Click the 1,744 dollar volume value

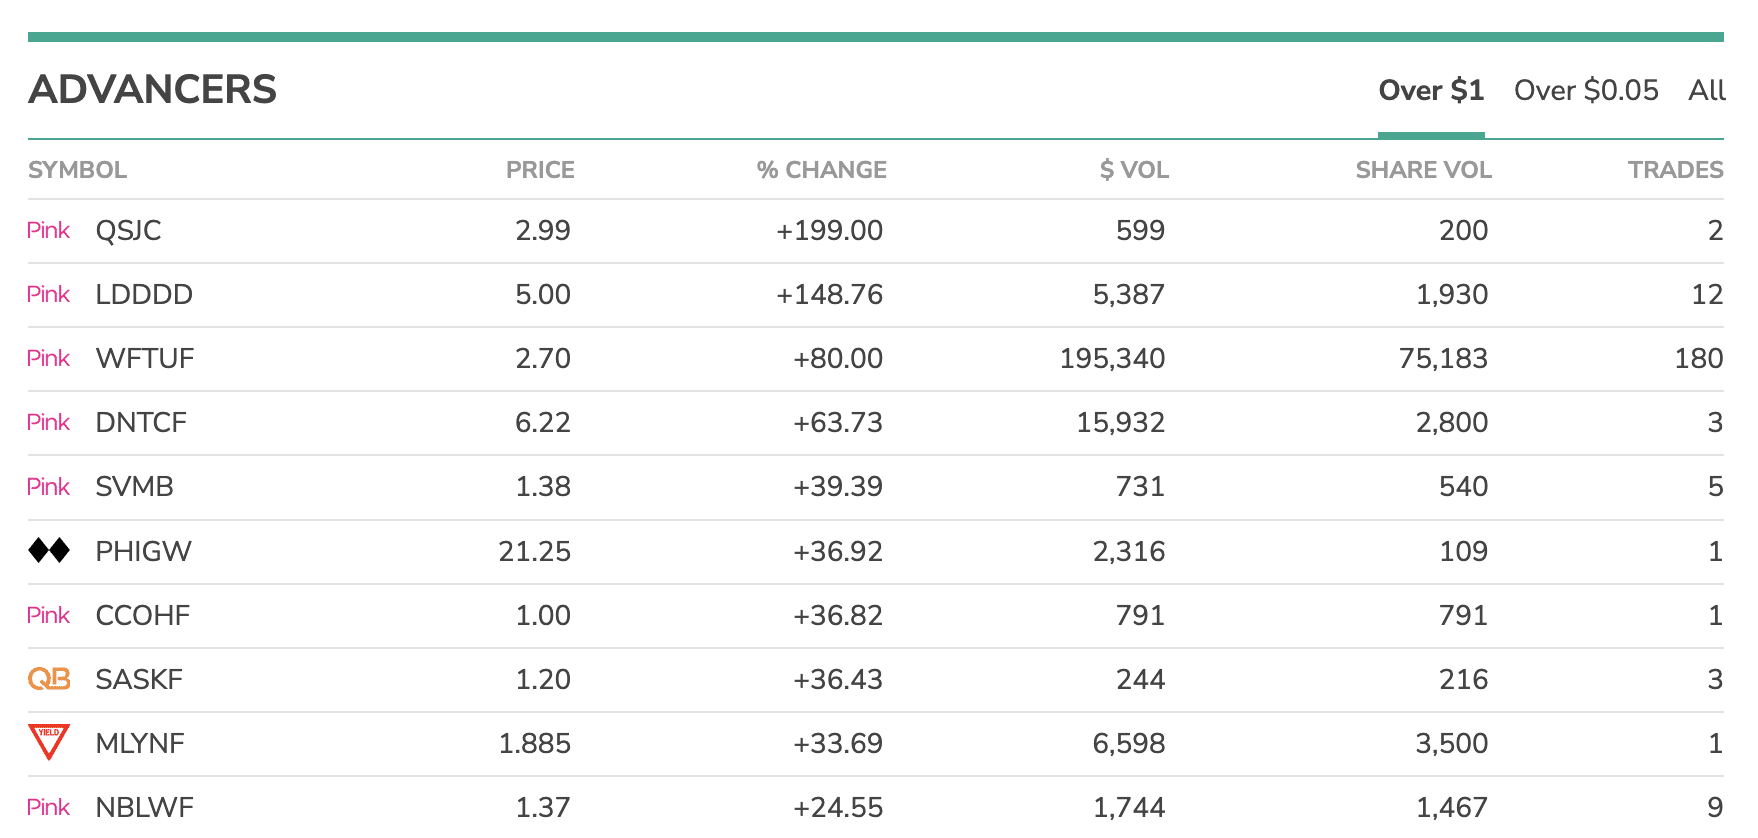[1129, 807]
